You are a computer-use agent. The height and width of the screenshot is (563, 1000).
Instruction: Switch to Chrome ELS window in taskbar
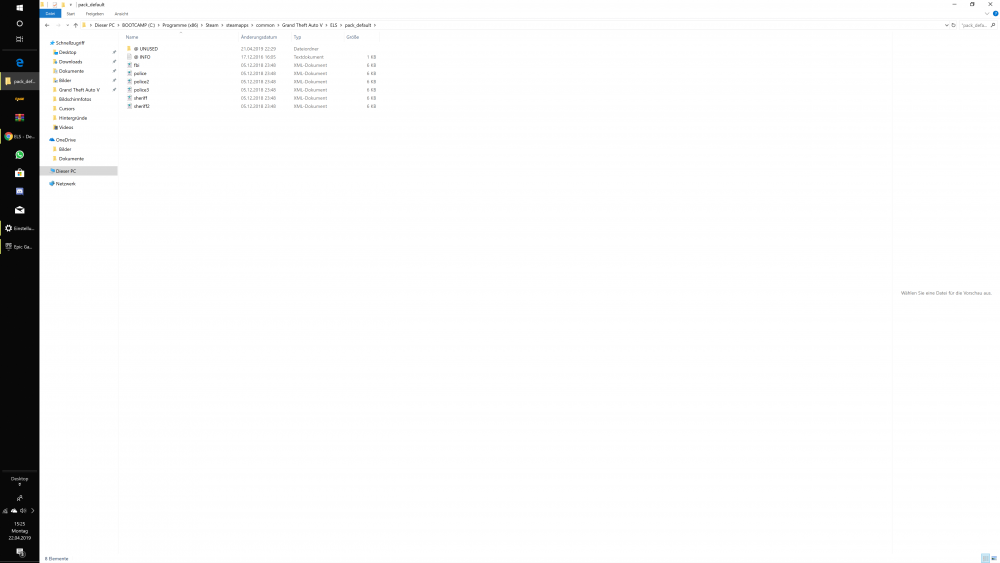(x=19, y=136)
